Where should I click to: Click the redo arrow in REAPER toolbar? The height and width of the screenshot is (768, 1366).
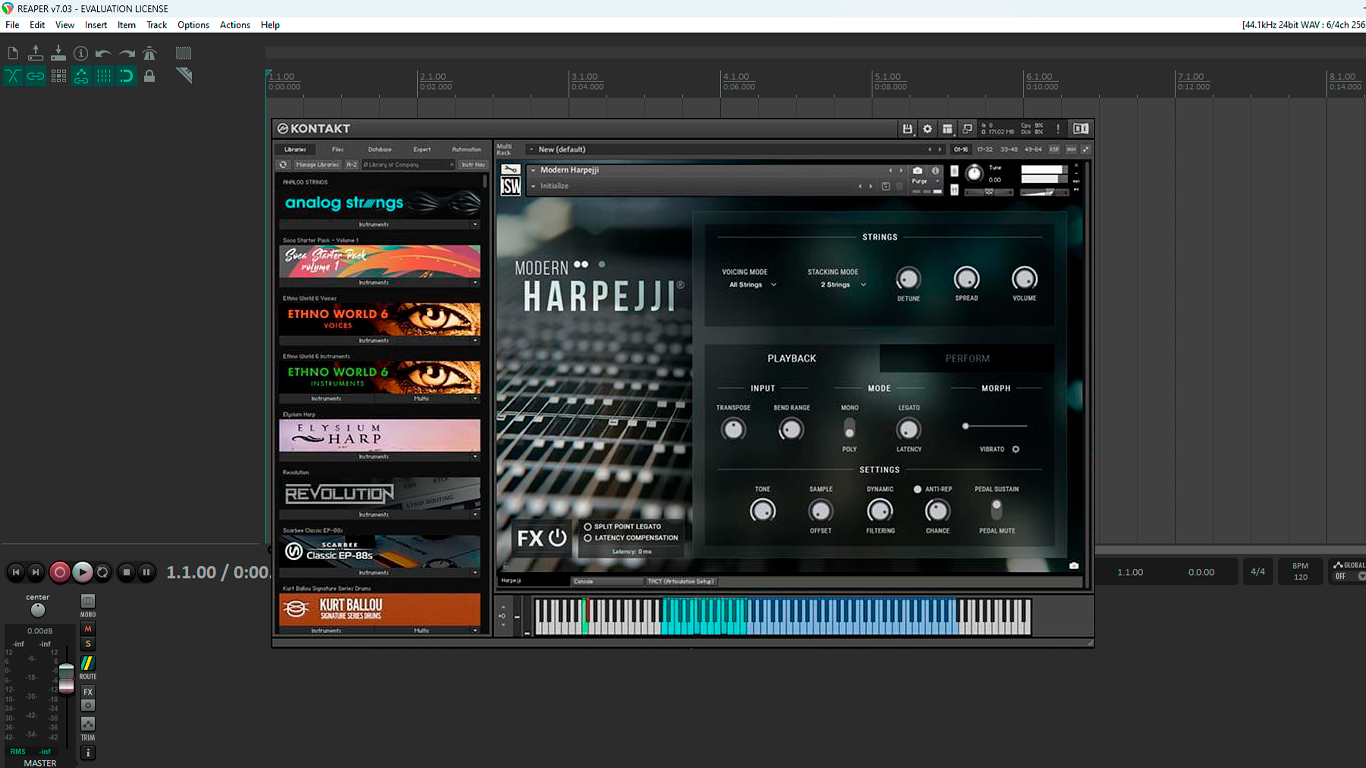pyautogui.click(x=127, y=54)
